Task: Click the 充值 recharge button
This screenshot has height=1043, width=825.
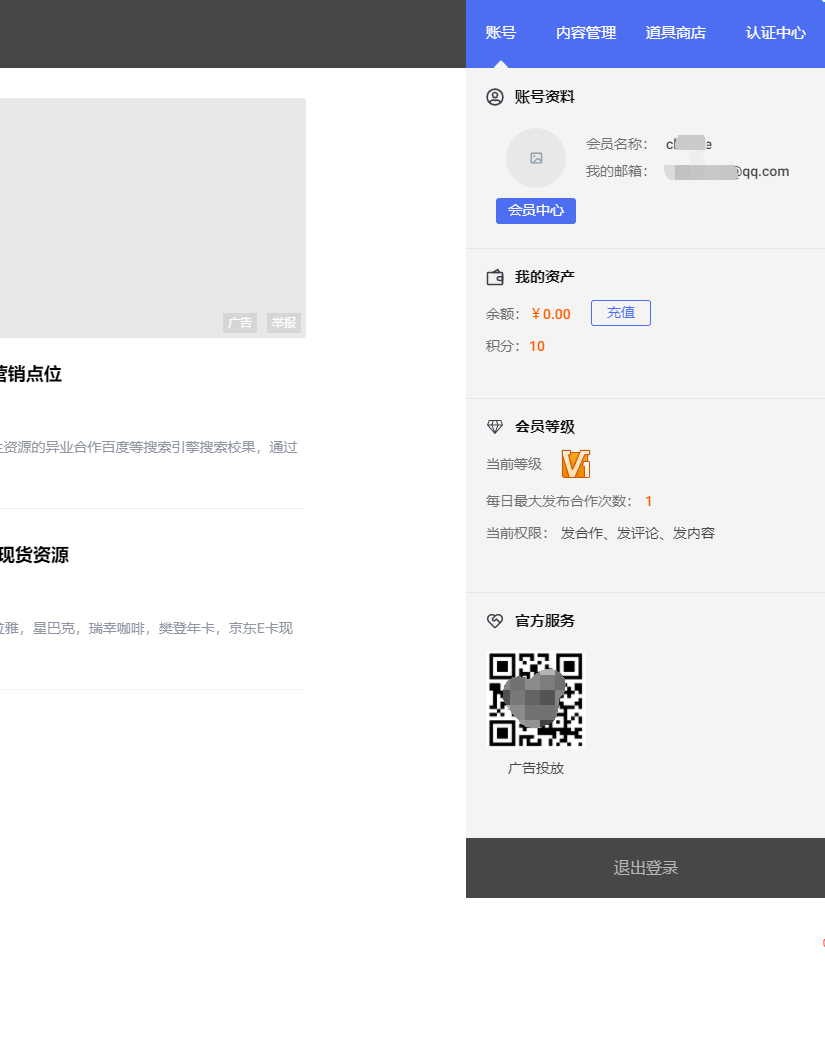Action: 620,312
